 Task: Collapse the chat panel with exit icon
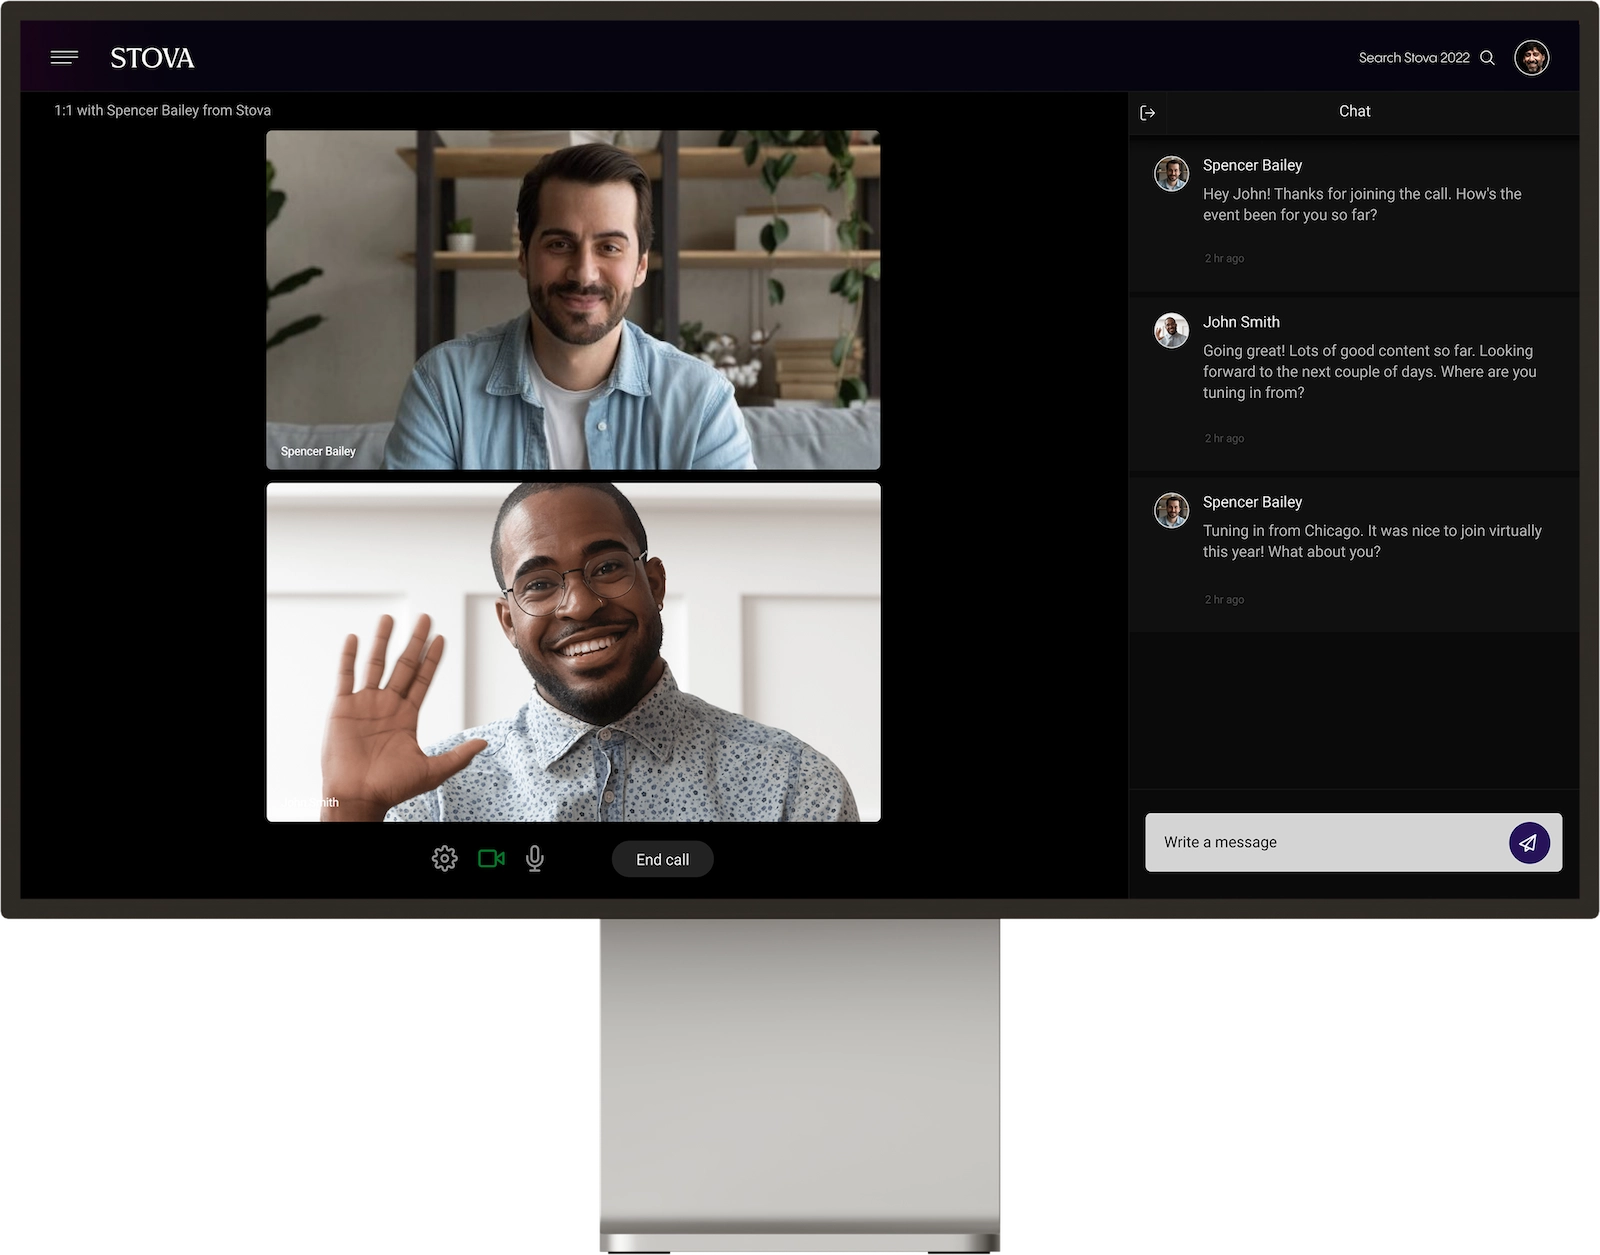(1148, 113)
